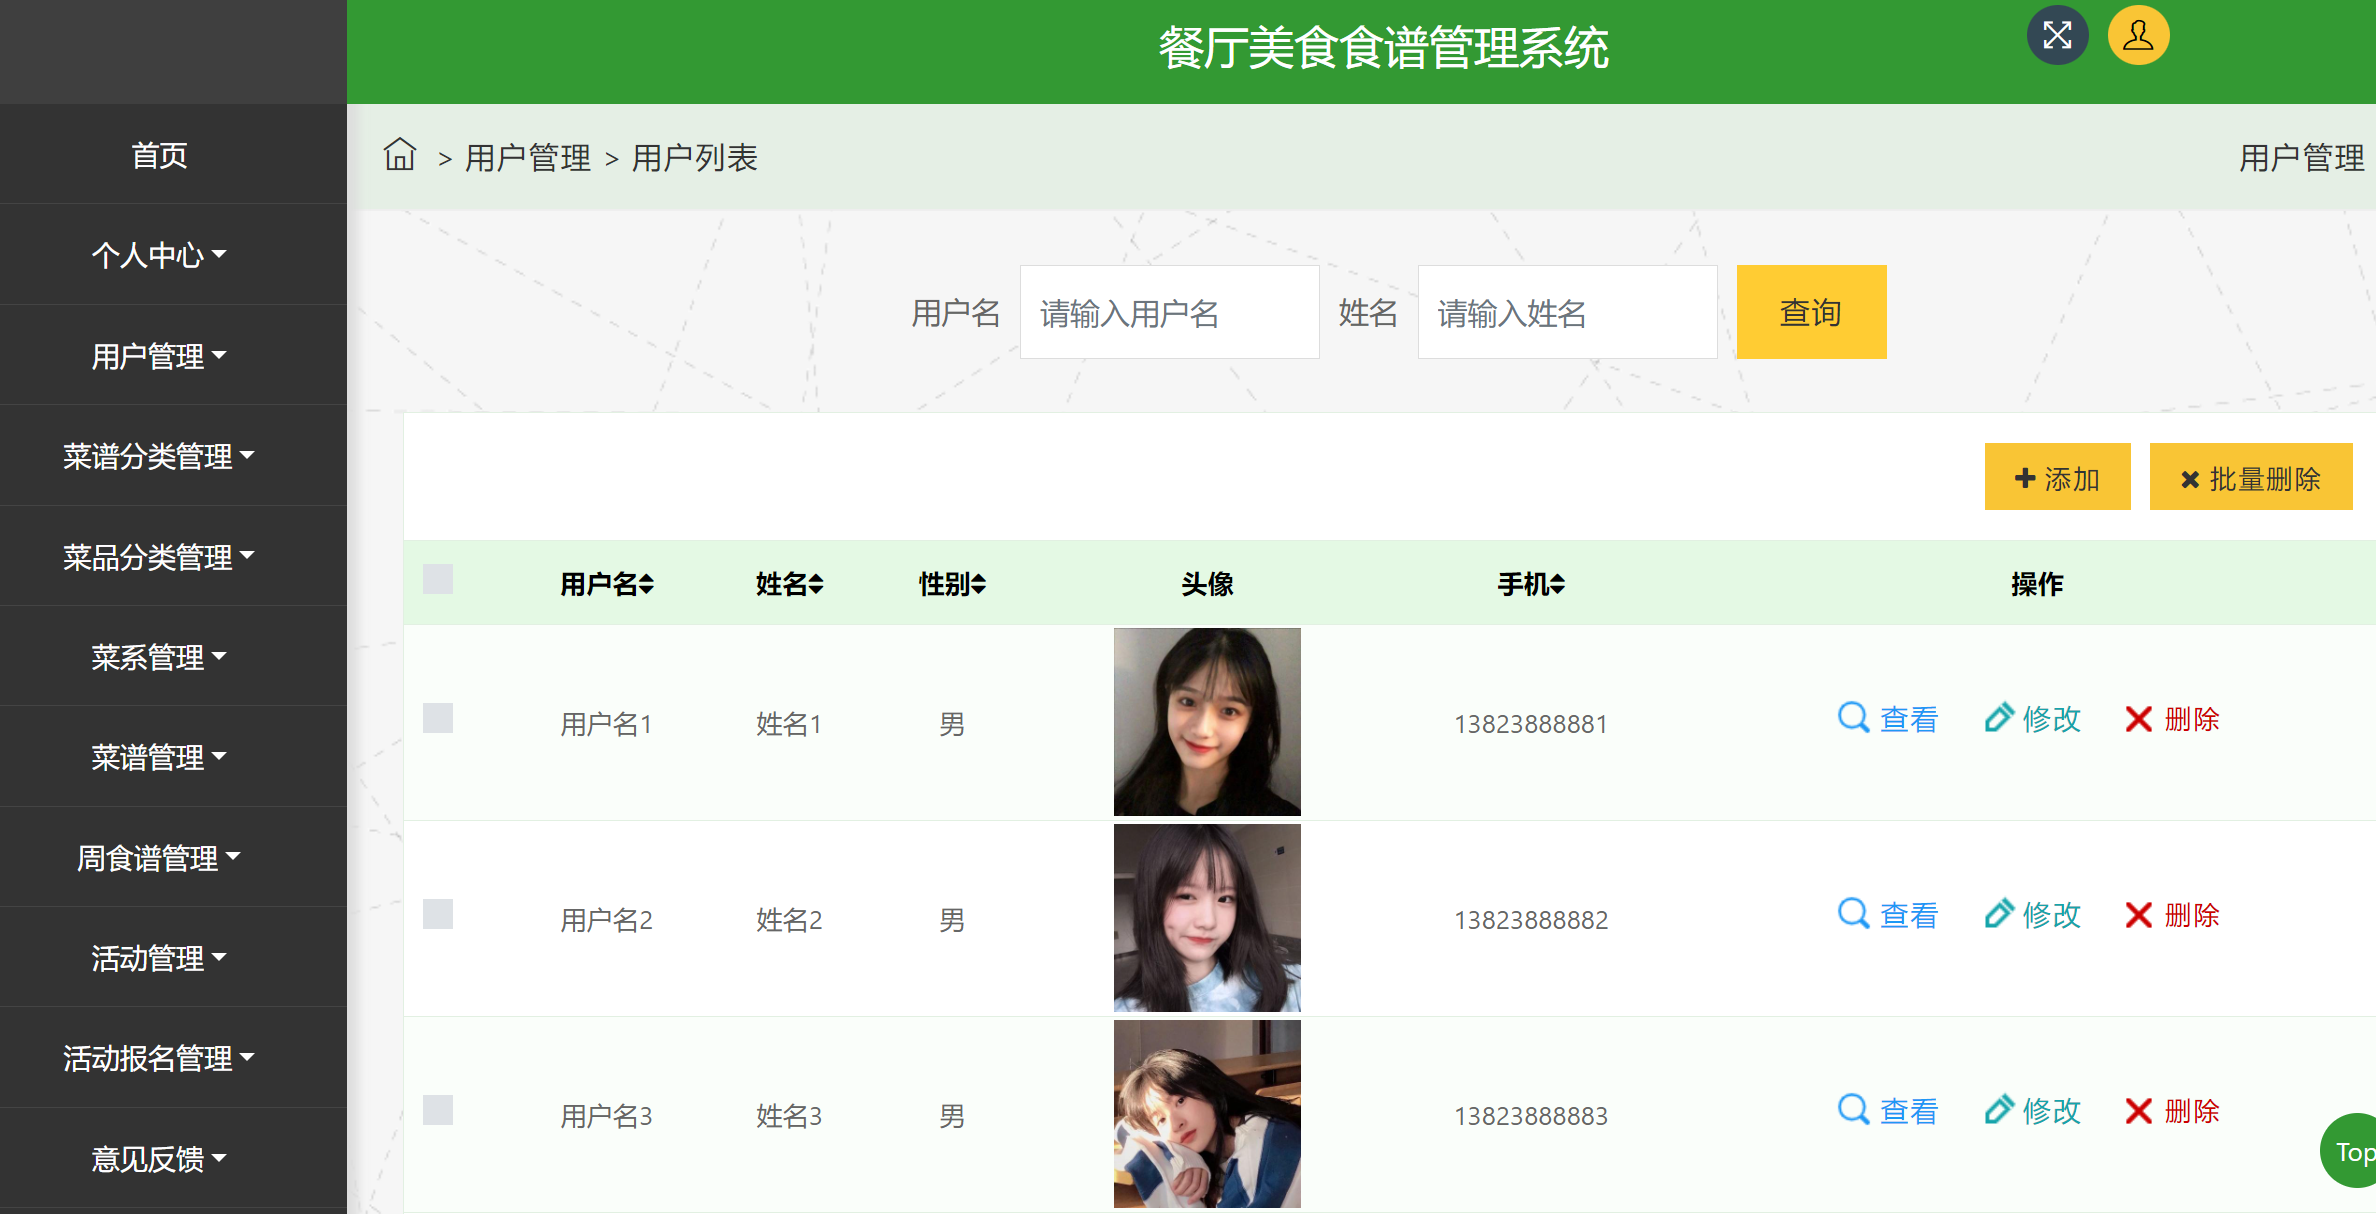Open the user avatar icon top right
Image resolution: width=2376 pixels, height=1214 pixels.
(2137, 35)
